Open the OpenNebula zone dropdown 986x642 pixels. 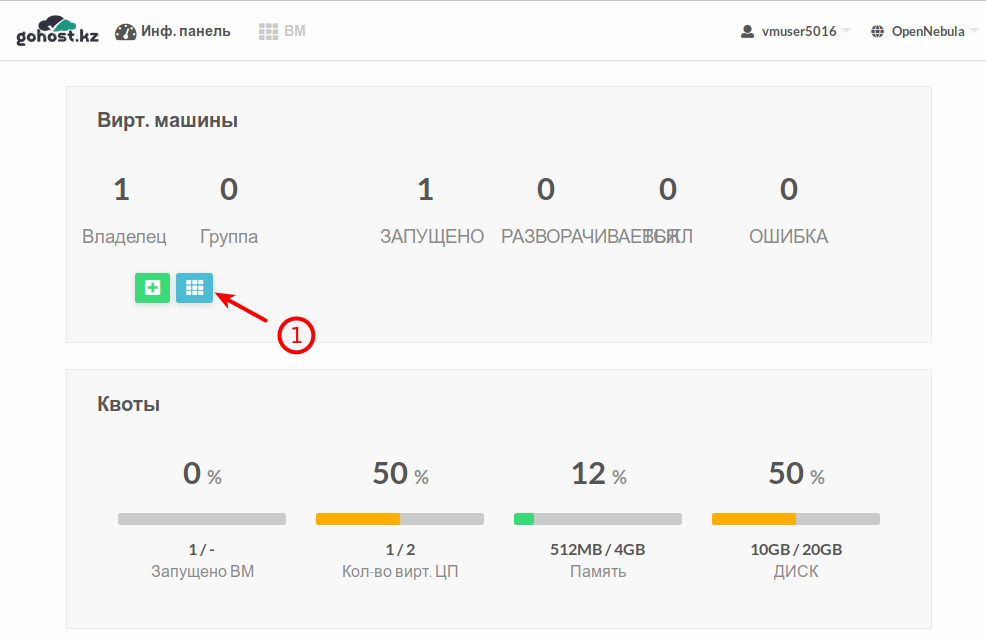point(924,31)
